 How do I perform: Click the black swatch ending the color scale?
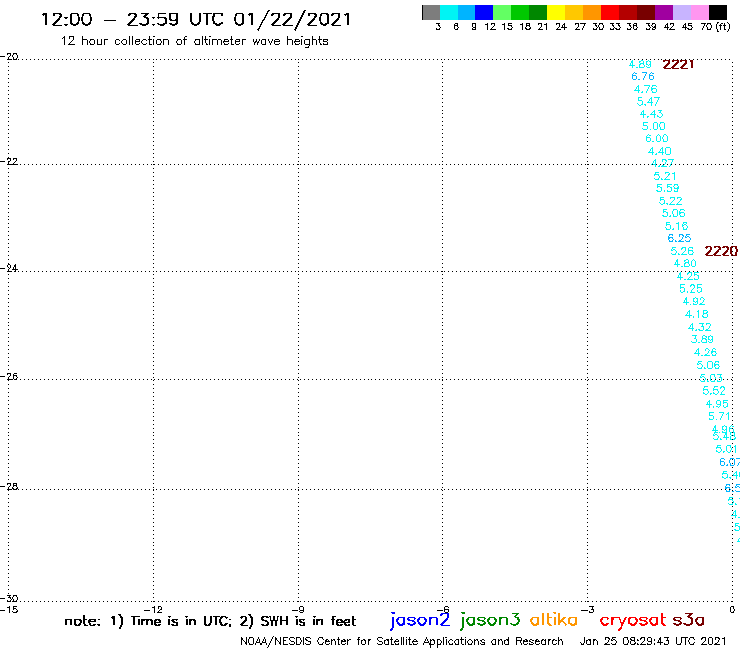click(x=718, y=12)
